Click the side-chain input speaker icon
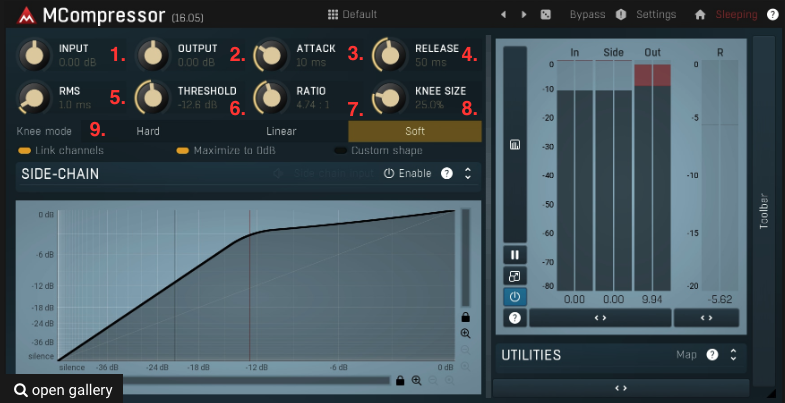 (279, 173)
